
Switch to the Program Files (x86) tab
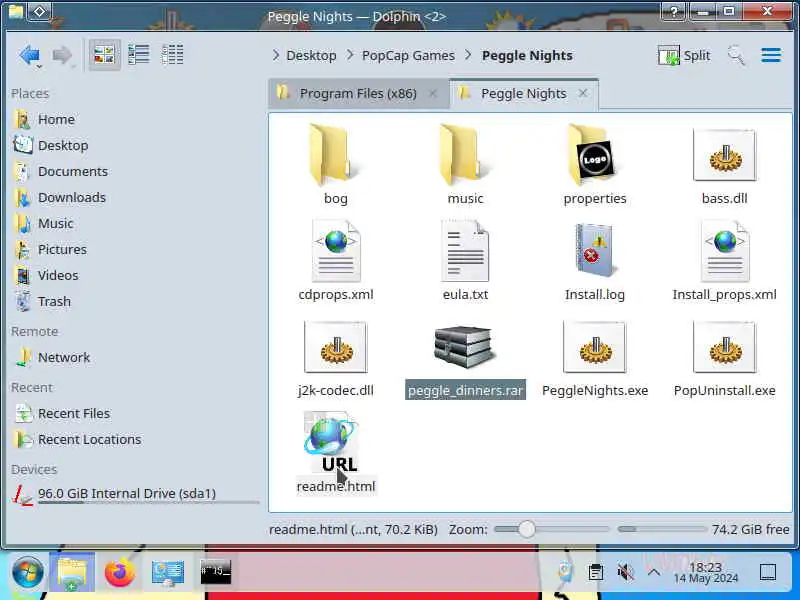coord(358,94)
